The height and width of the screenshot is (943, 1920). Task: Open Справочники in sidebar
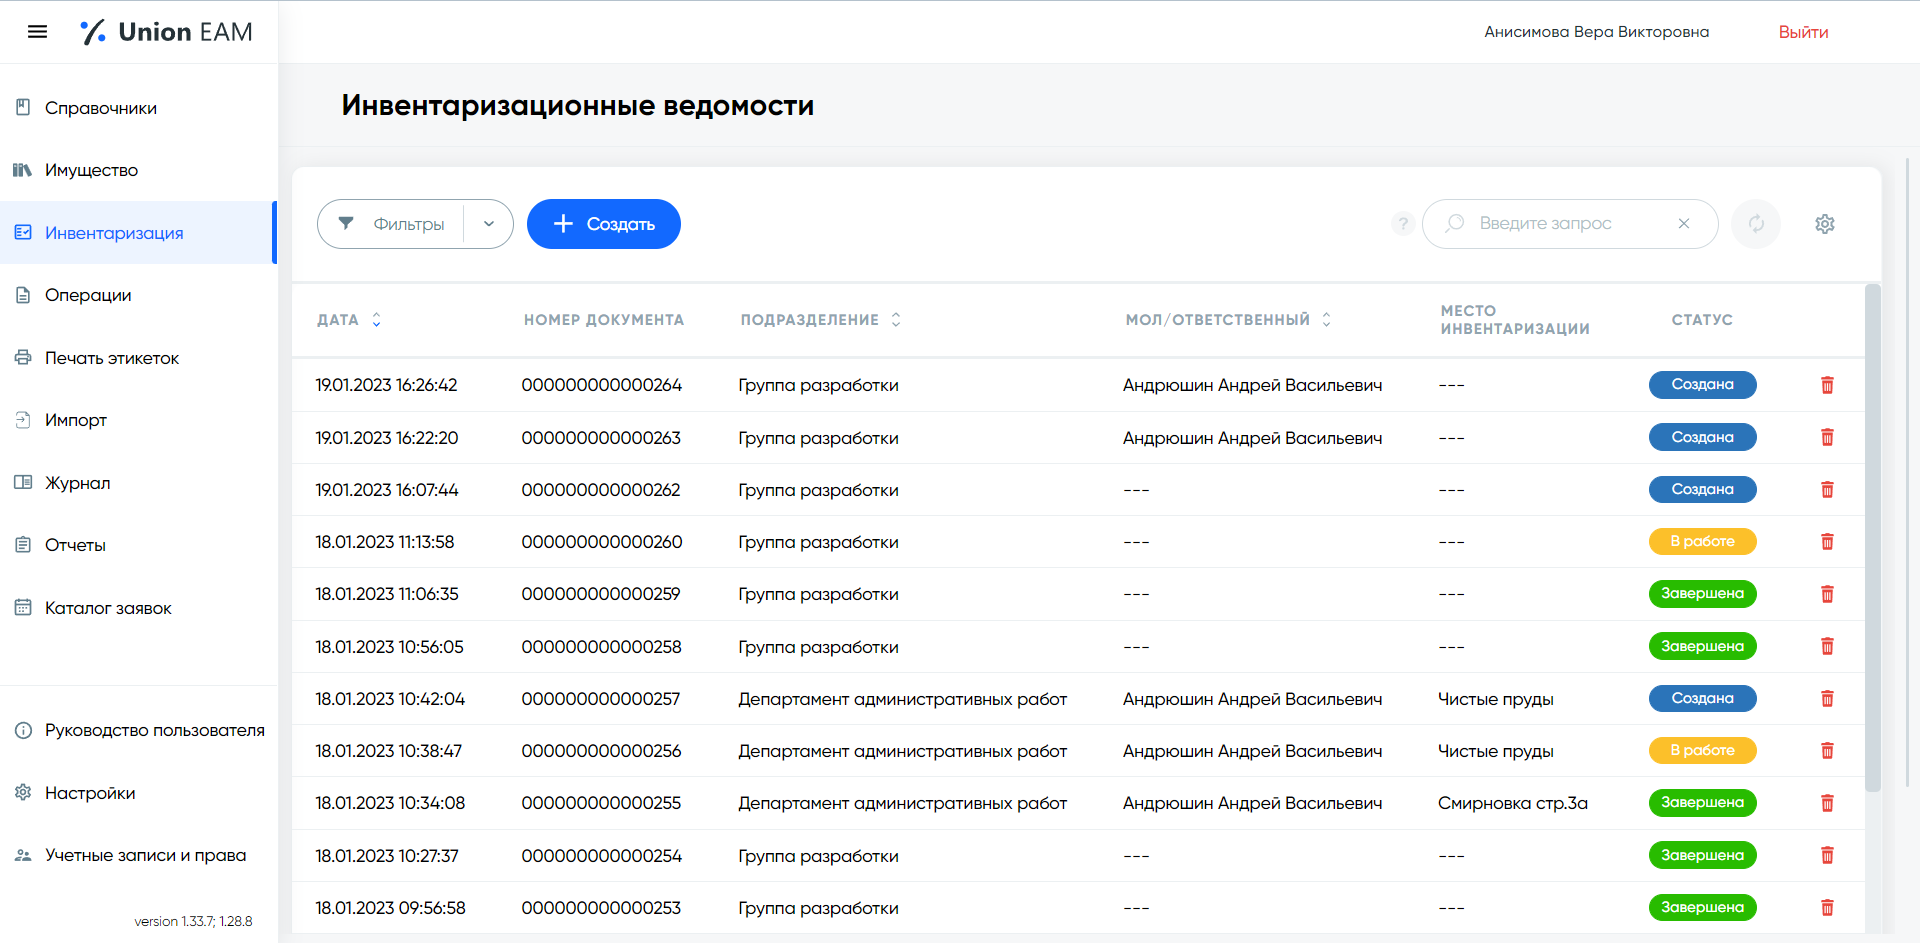tap(100, 108)
